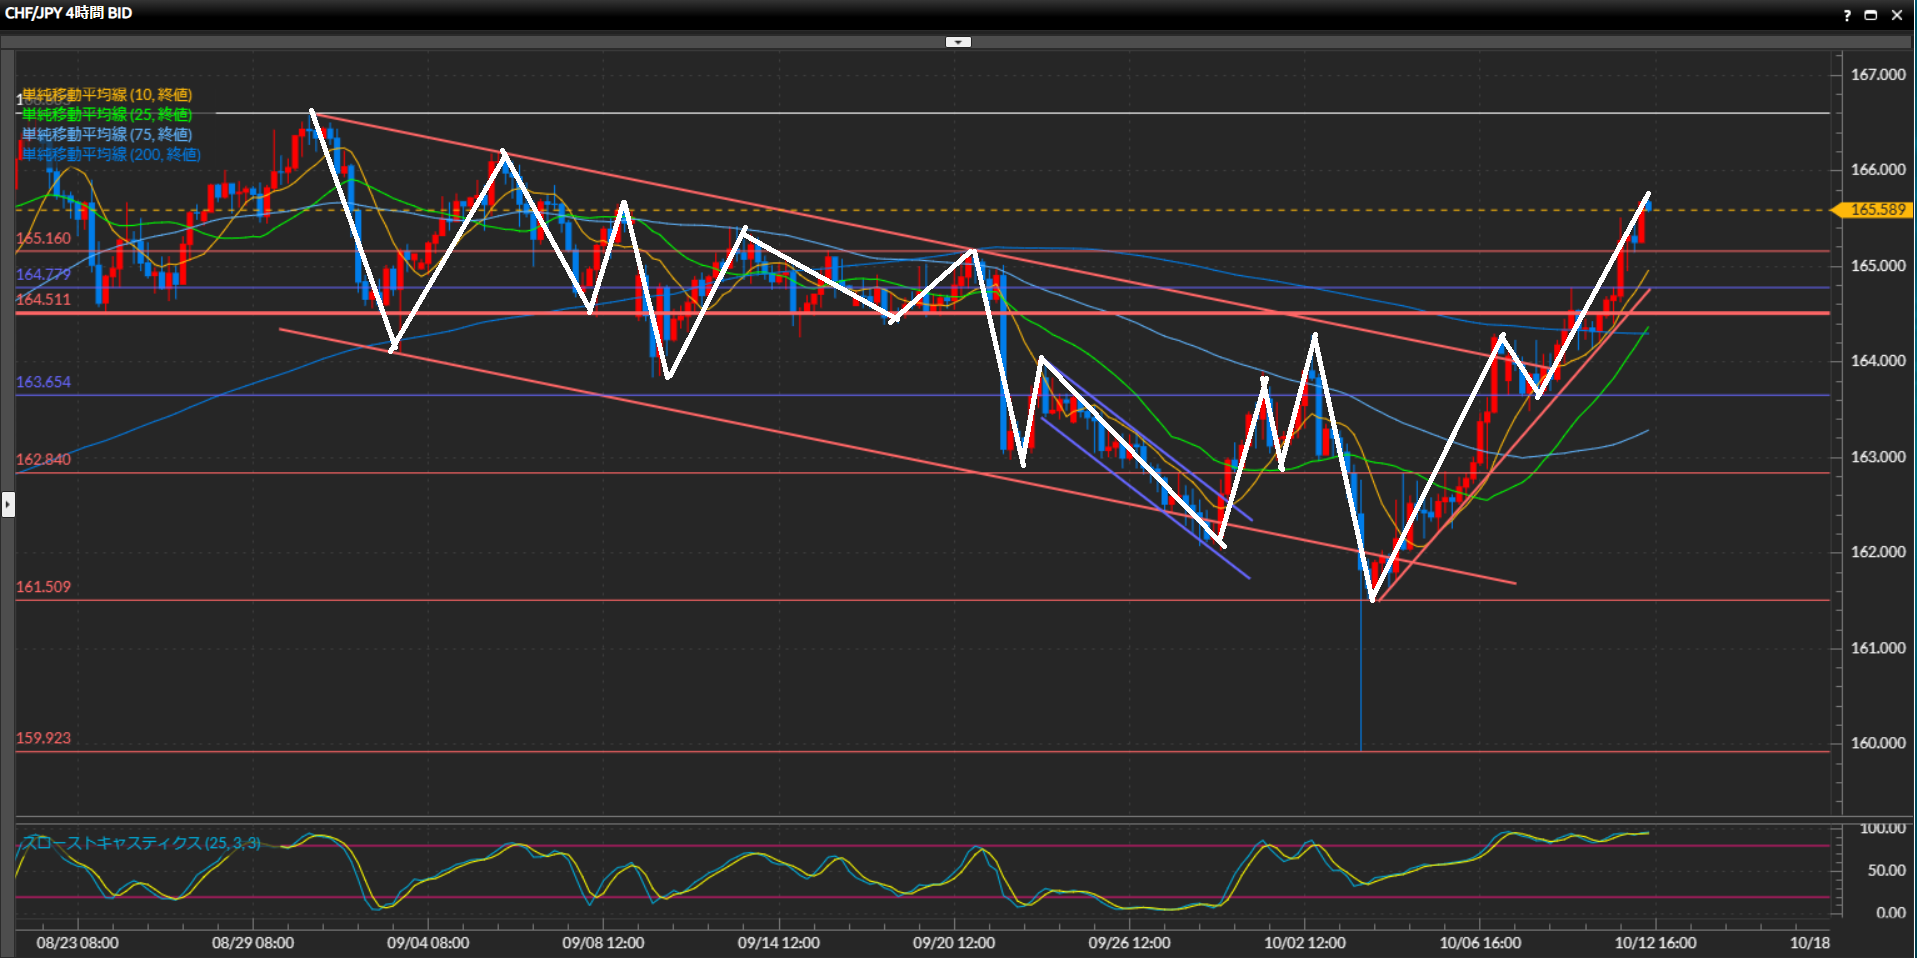Select the 161.509 support line label

44,587
